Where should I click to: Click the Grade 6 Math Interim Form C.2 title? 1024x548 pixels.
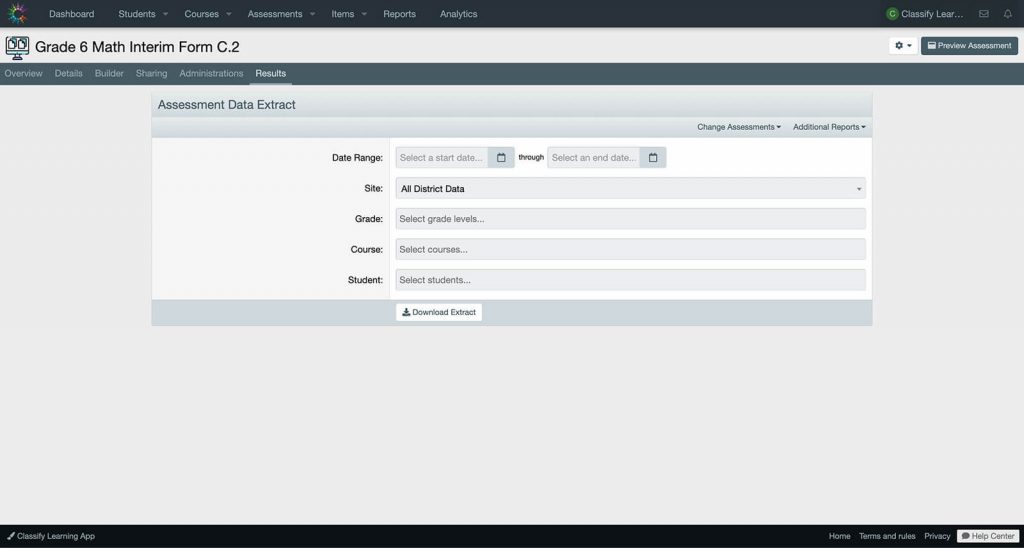coord(137,47)
